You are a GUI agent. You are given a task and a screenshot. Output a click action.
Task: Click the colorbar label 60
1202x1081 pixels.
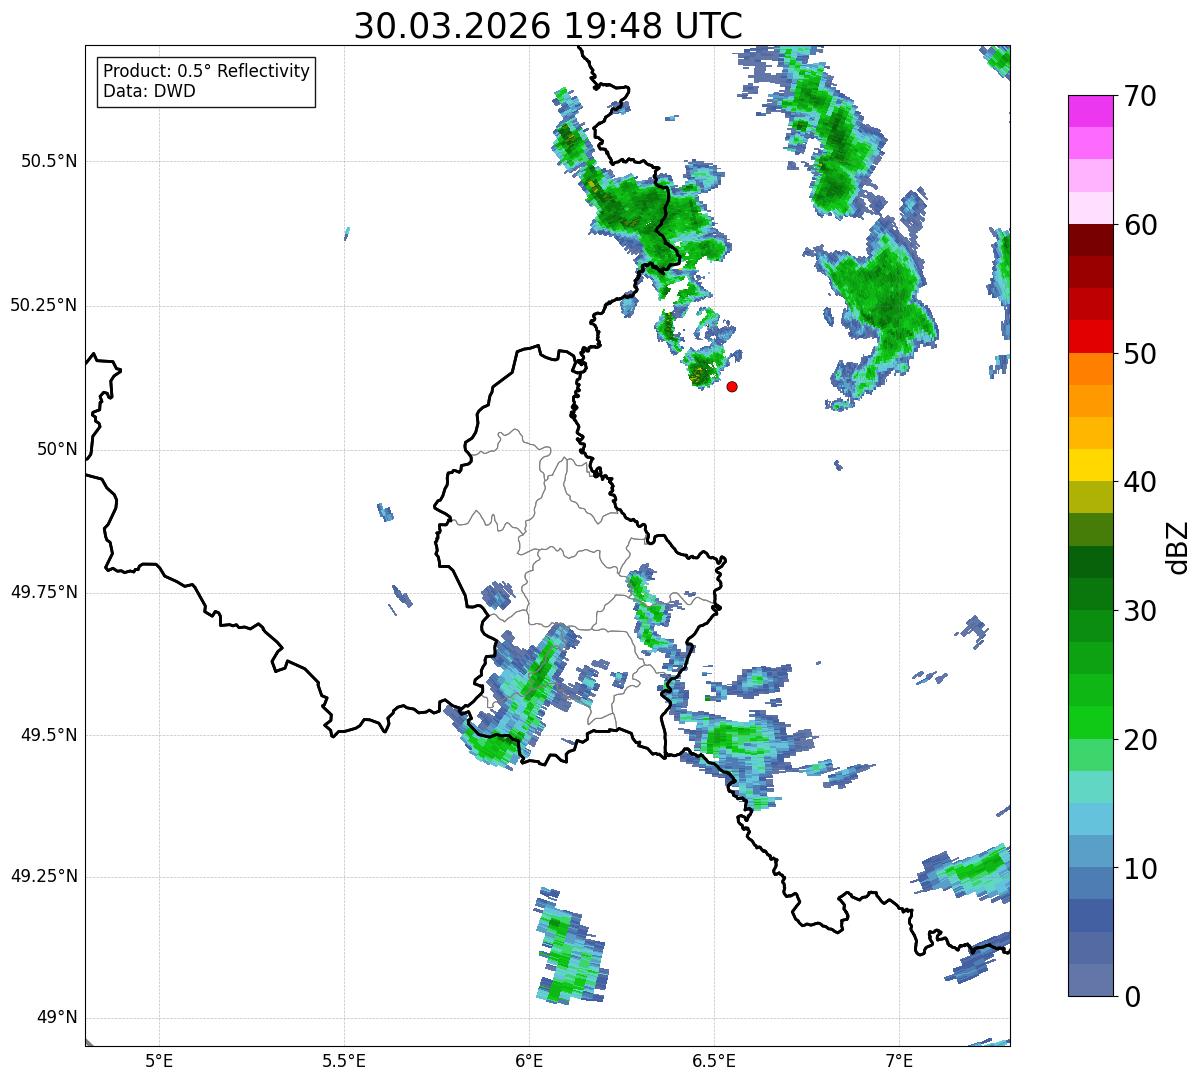pos(1139,225)
